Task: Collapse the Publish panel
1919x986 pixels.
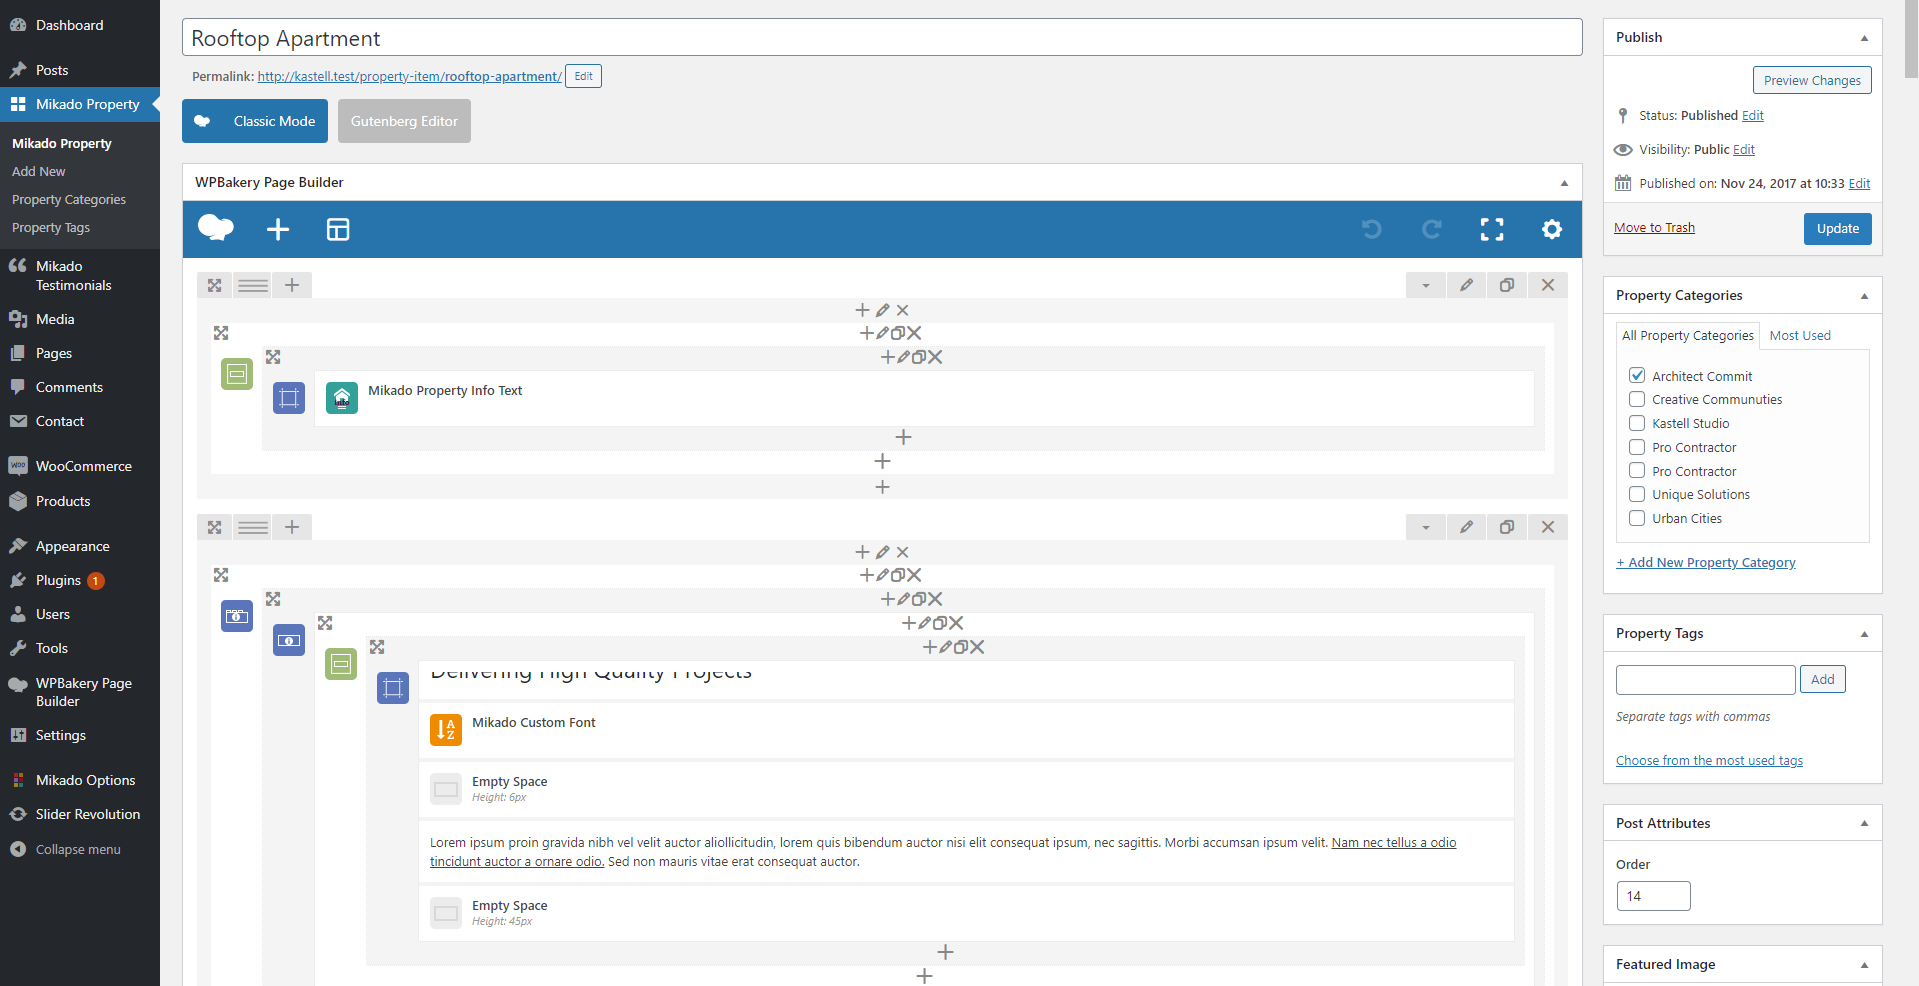Action: tap(1864, 38)
